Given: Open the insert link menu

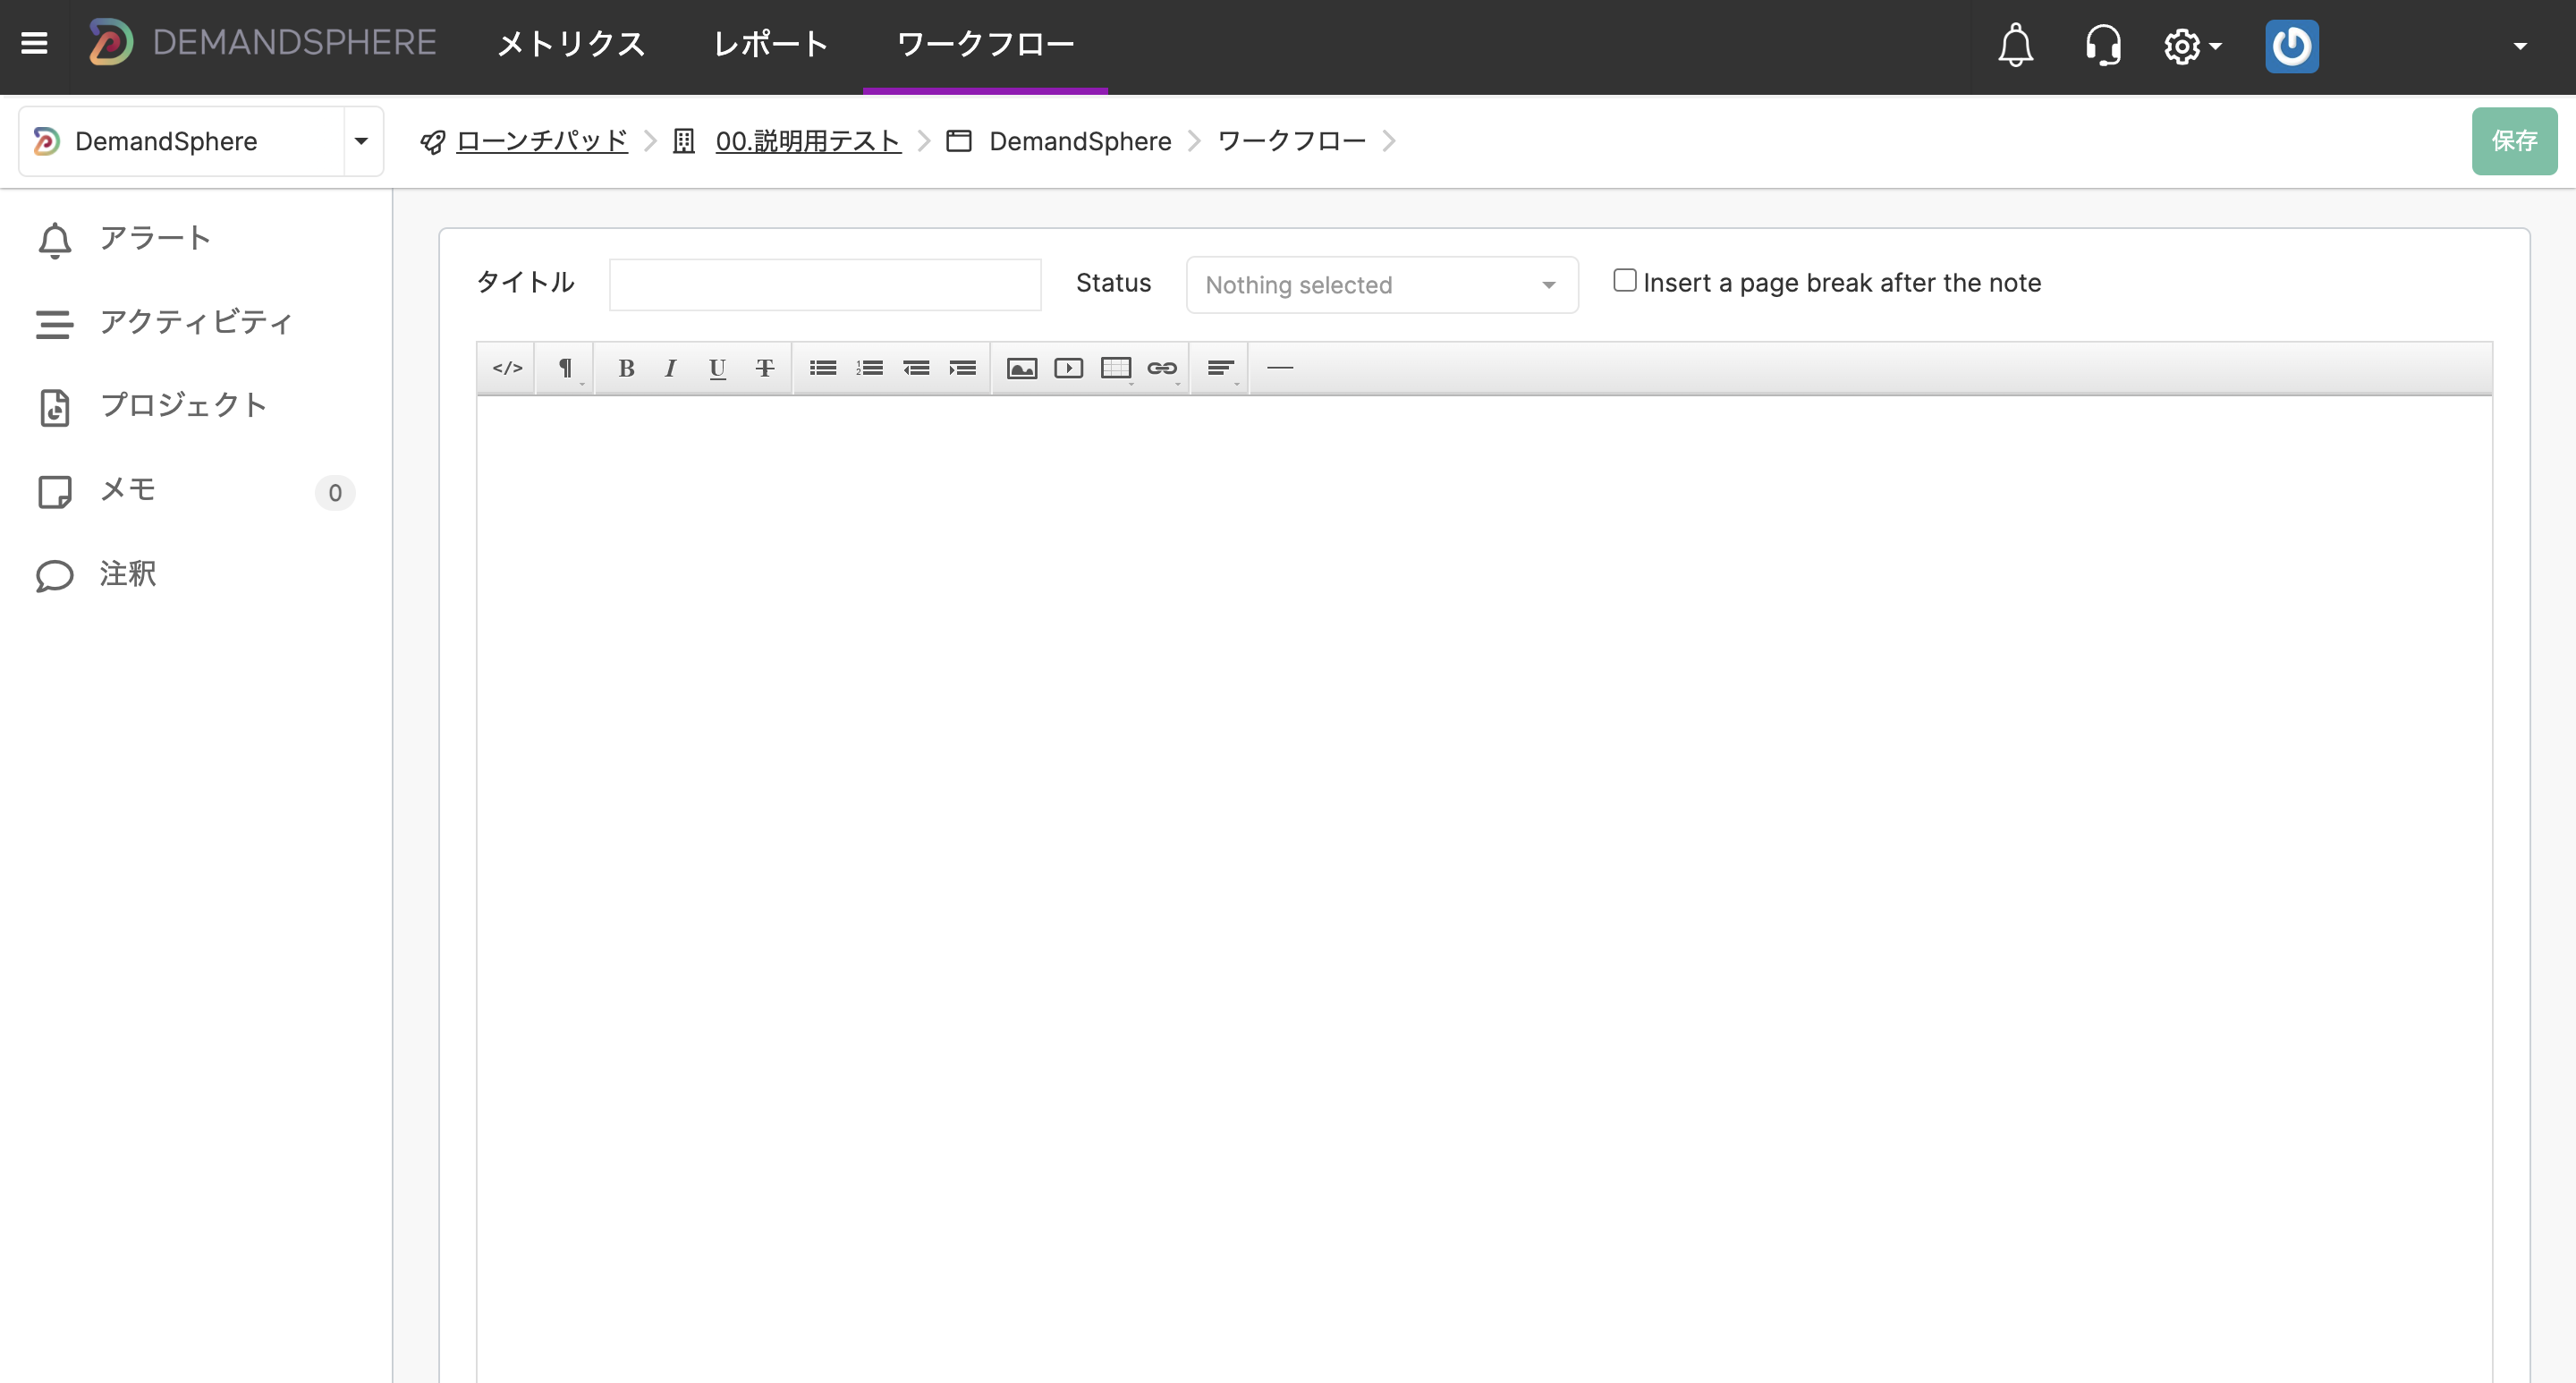Looking at the screenshot, I should point(1162,368).
